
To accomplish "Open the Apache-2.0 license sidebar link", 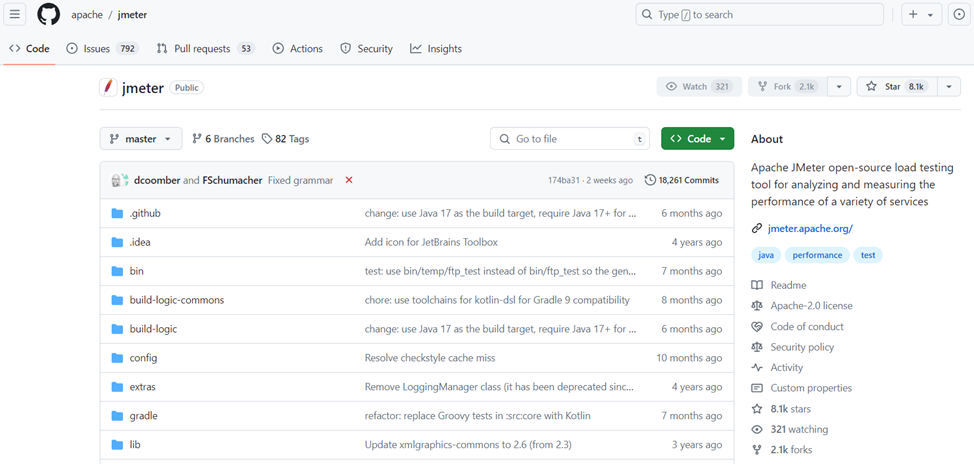I will [x=811, y=306].
